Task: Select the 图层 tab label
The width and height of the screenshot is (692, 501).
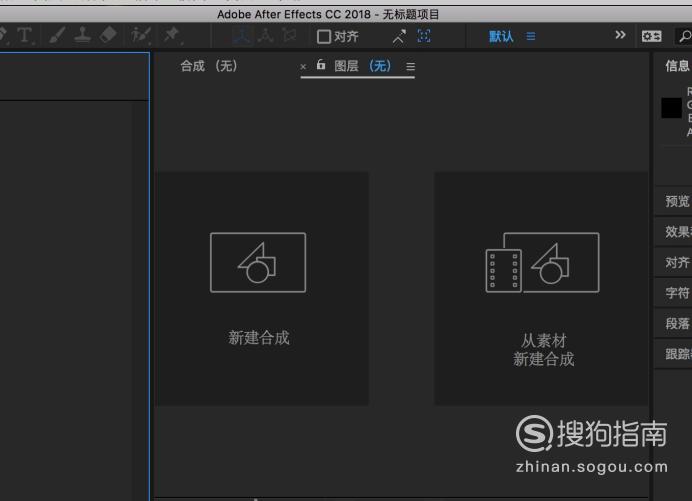Action: tap(346, 66)
